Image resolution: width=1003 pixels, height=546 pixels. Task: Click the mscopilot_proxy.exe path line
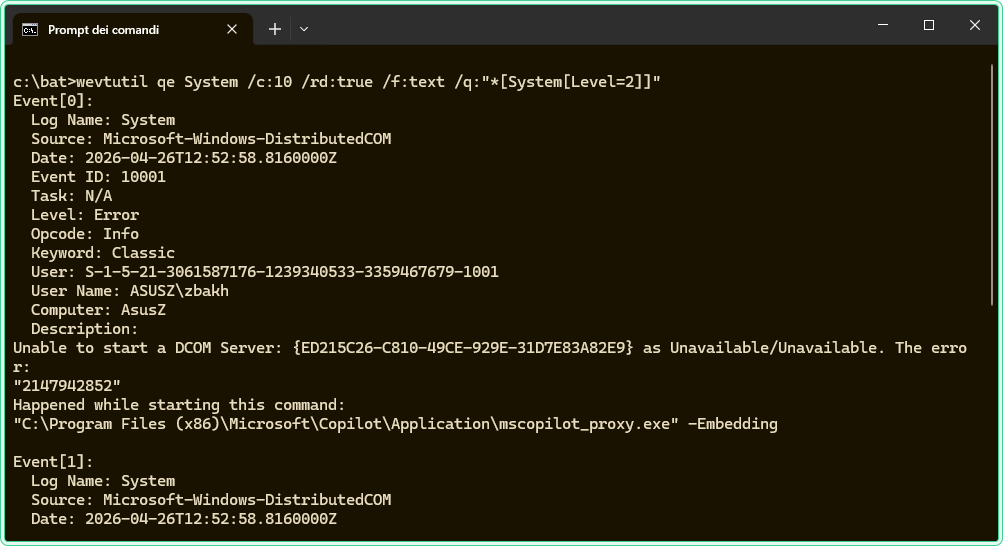pos(395,424)
